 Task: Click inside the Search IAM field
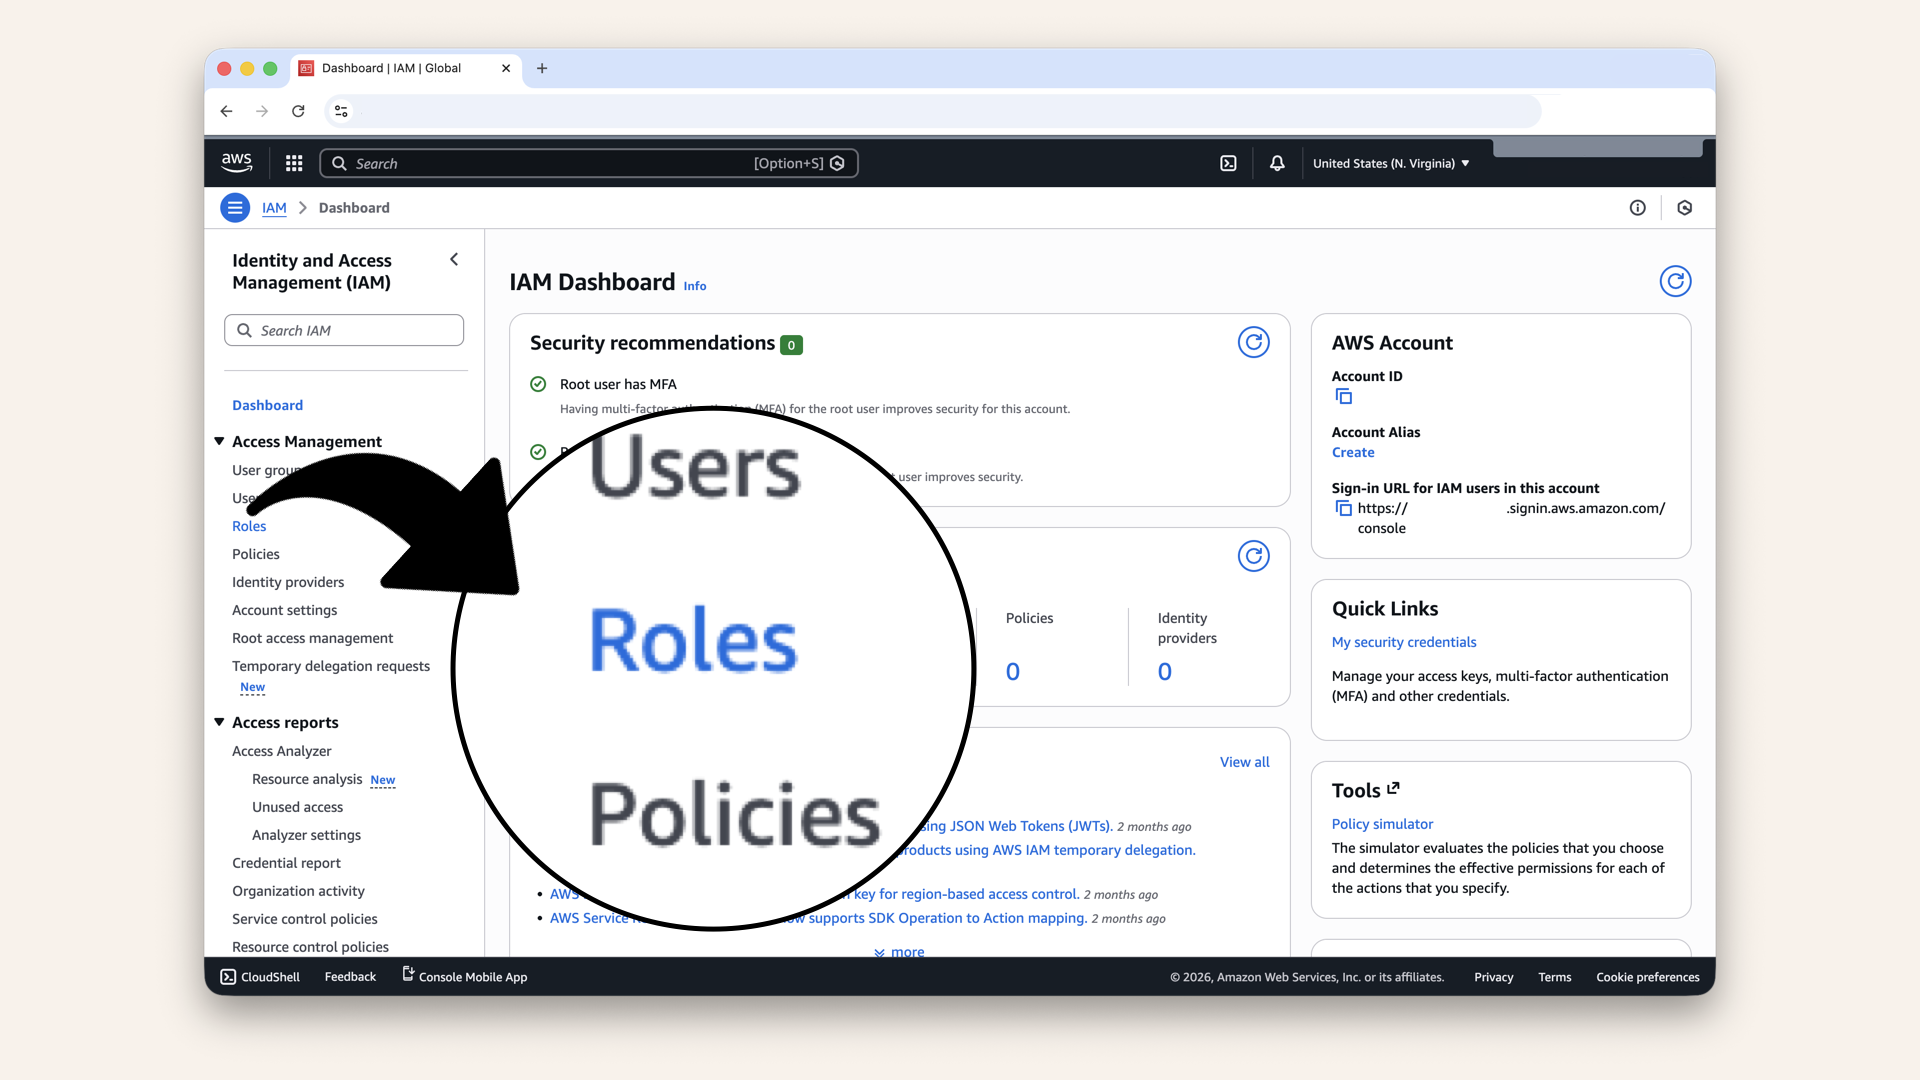(343, 330)
